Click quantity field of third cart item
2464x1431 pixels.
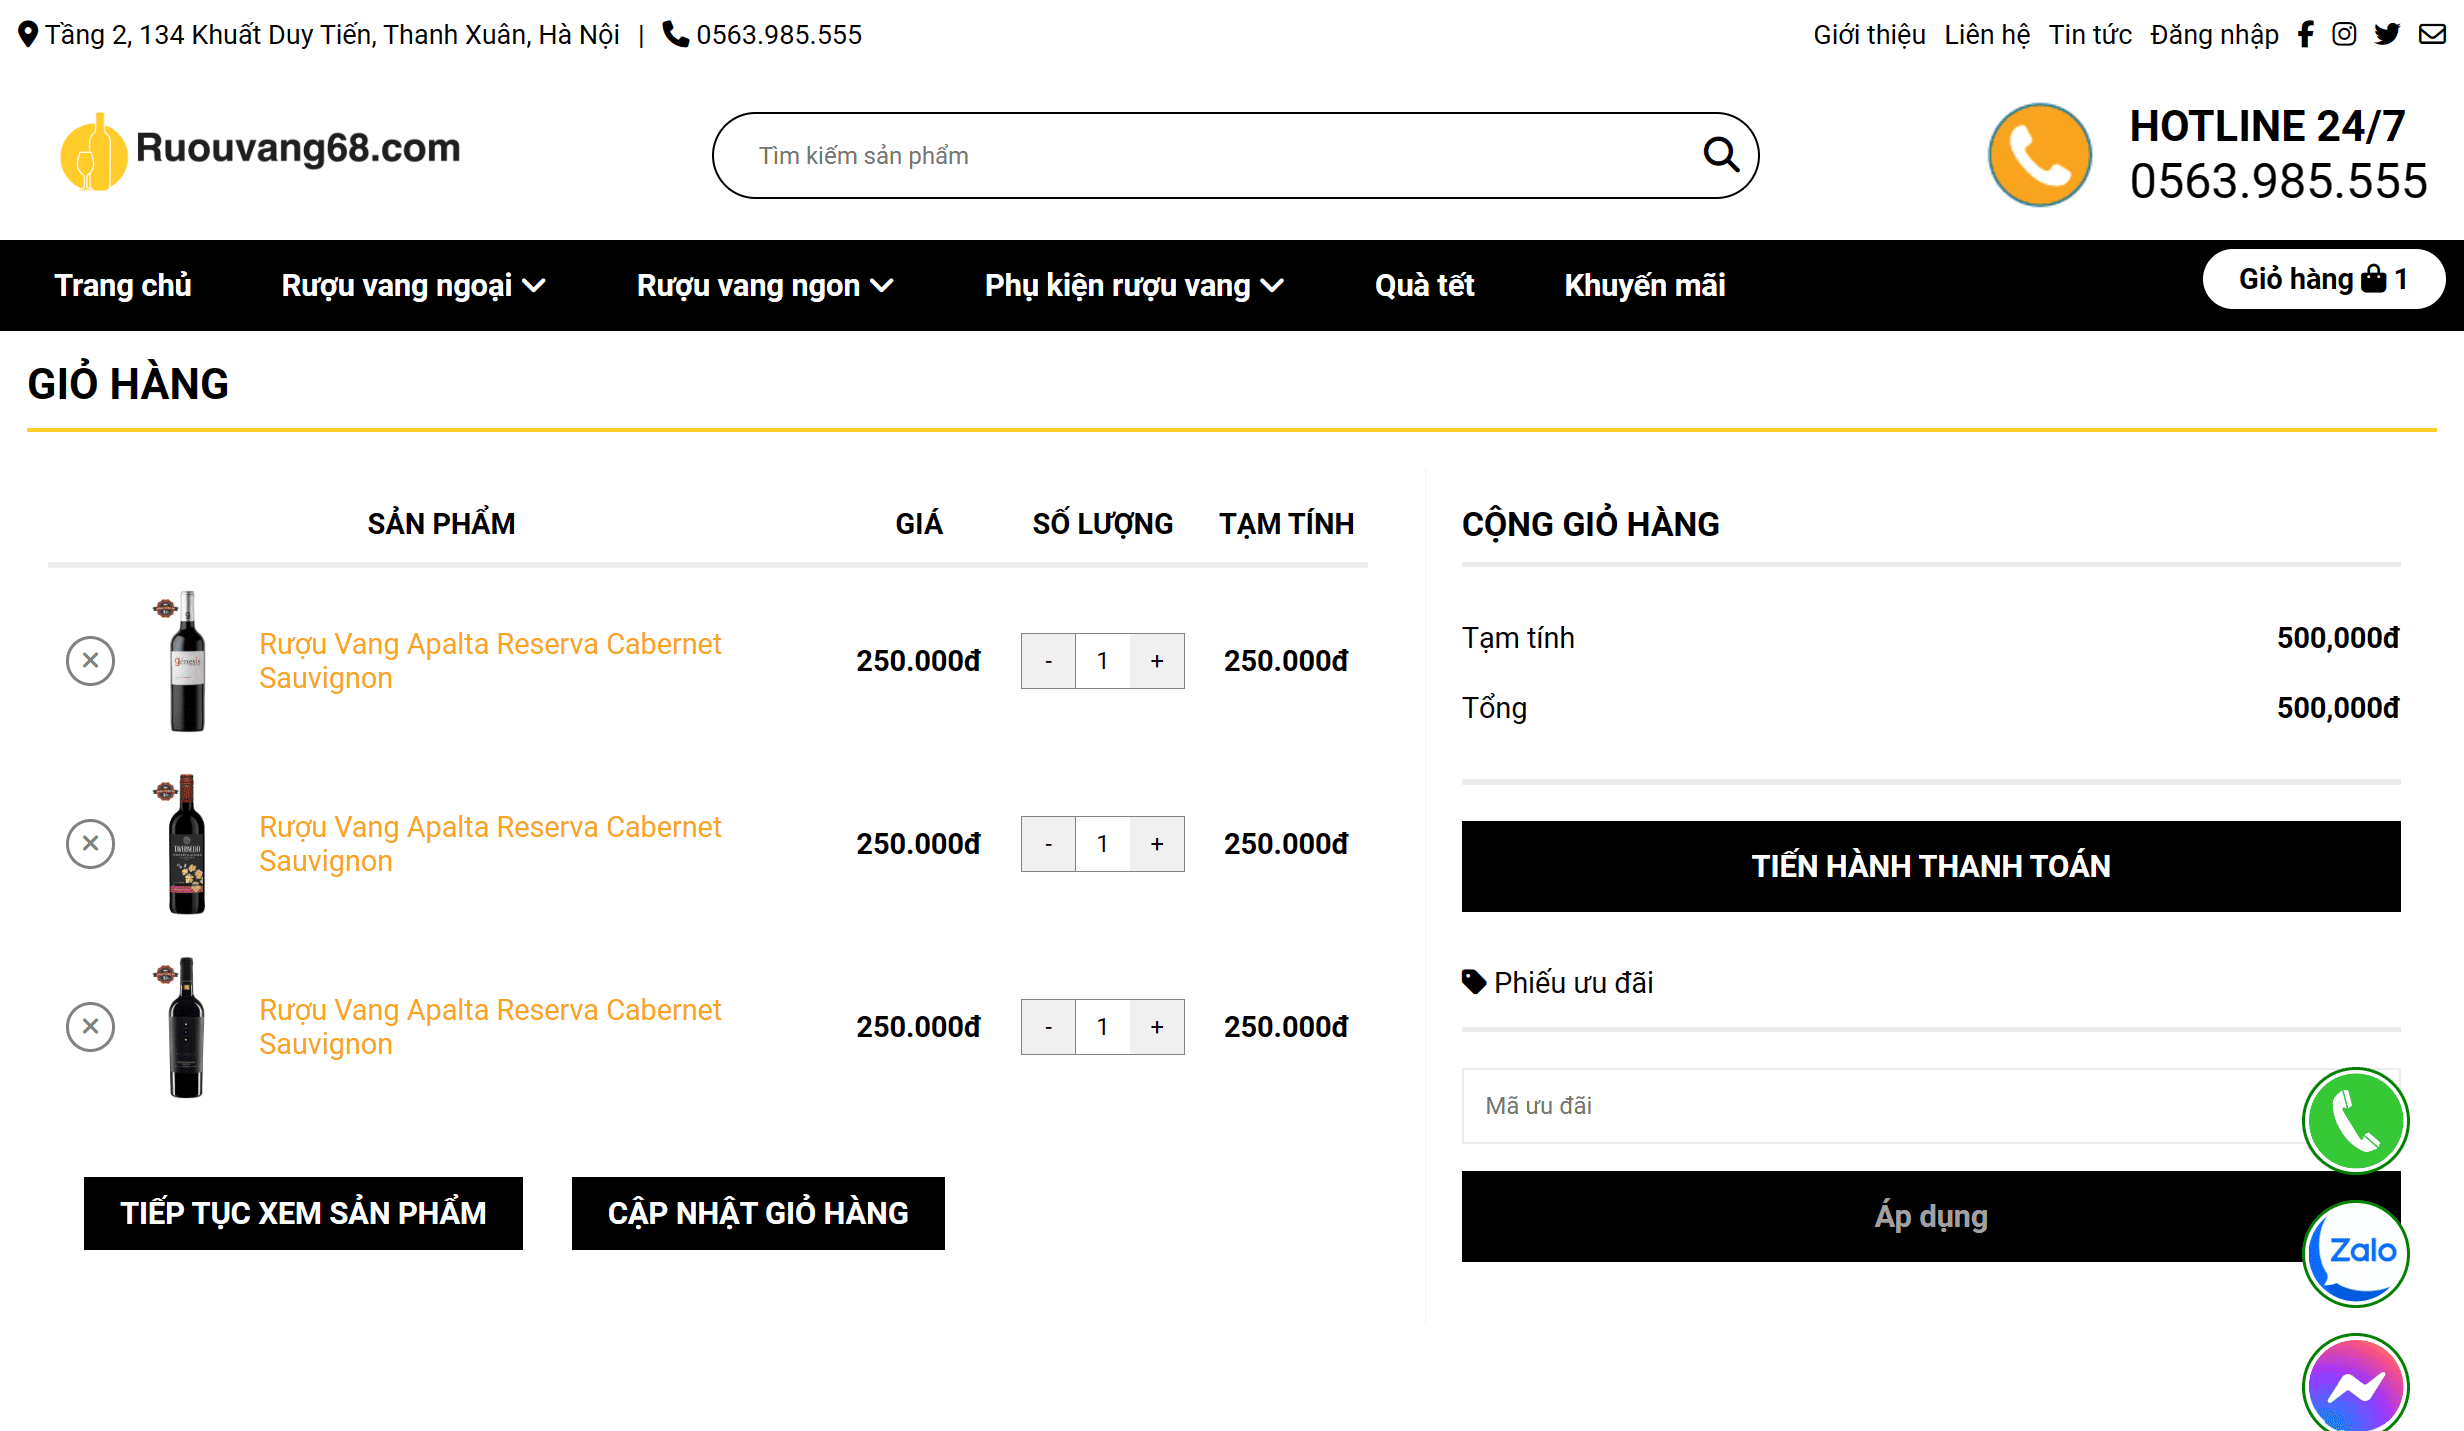pos(1103,1027)
